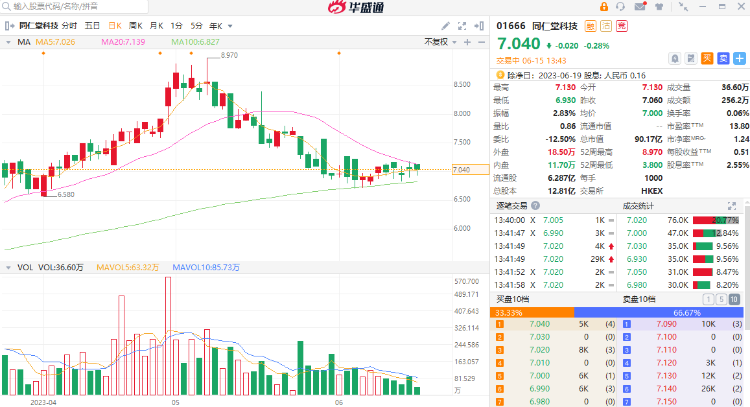Select the 日K daily chart tab
Image resolution: width=750 pixels, height=407 pixels.
coord(115,26)
